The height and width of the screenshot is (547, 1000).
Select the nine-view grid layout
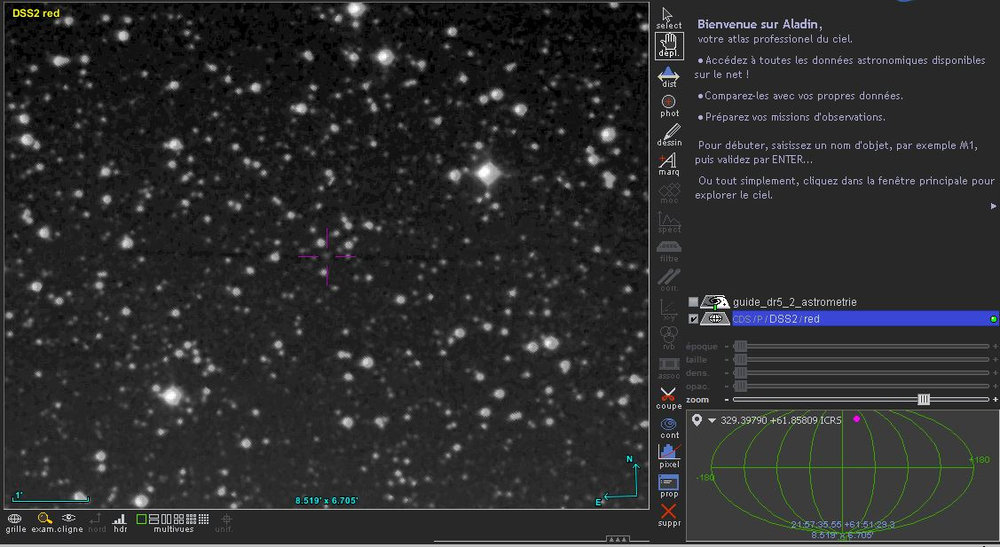click(191, 519)
